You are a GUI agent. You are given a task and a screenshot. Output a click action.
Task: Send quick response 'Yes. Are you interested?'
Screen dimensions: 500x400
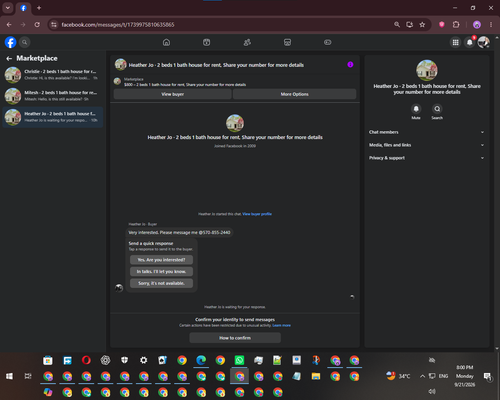pos(161,260)
